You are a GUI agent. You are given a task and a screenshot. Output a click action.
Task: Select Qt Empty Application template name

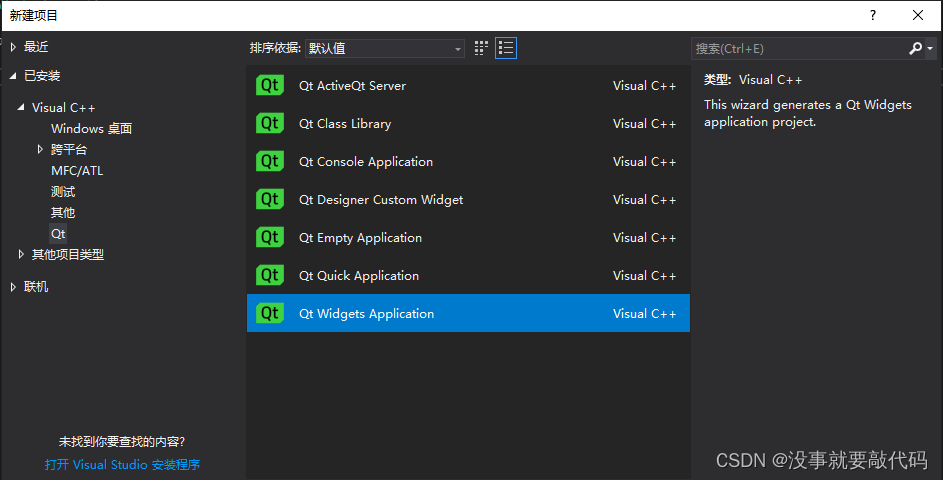360,237
